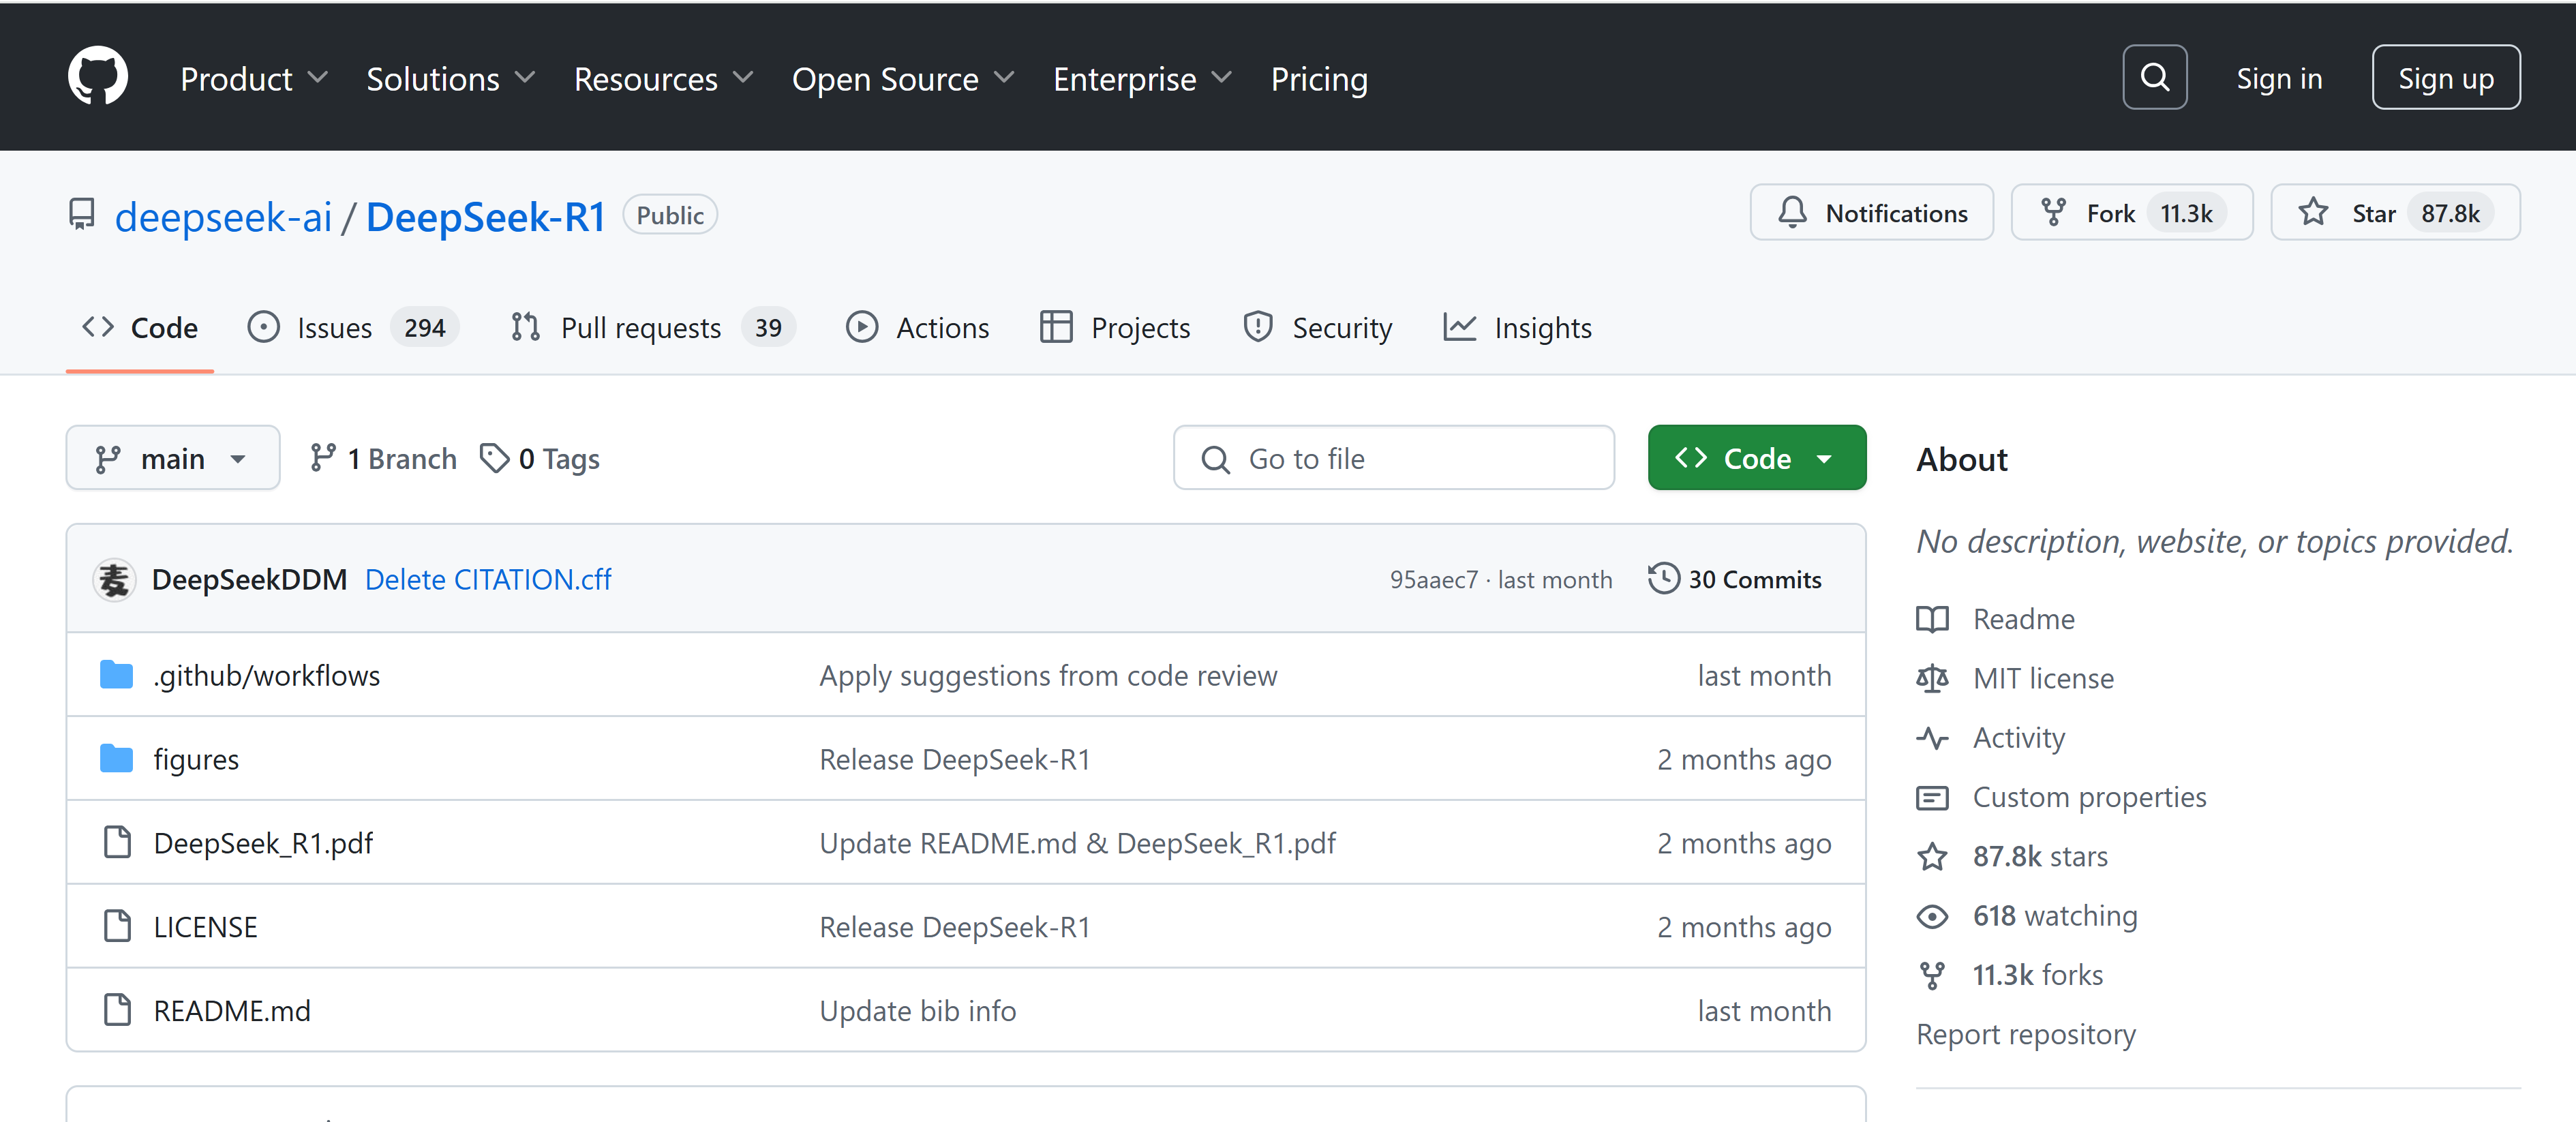Expand the Open Source menu

click(x=902, y=78)
